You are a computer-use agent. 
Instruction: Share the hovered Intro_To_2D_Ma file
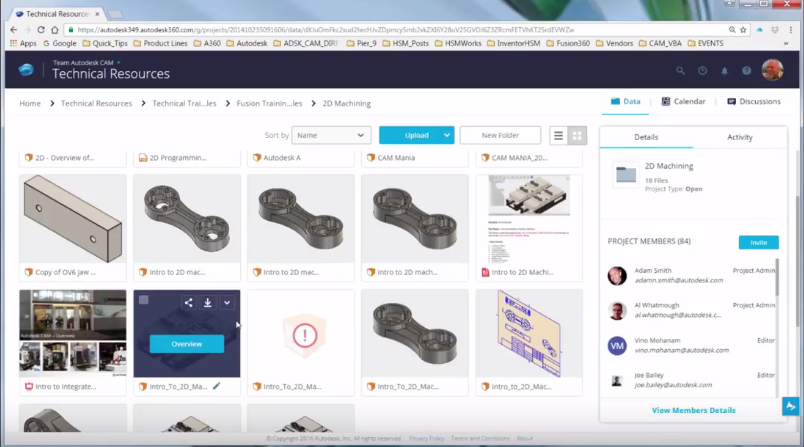(x=189, y=302)
